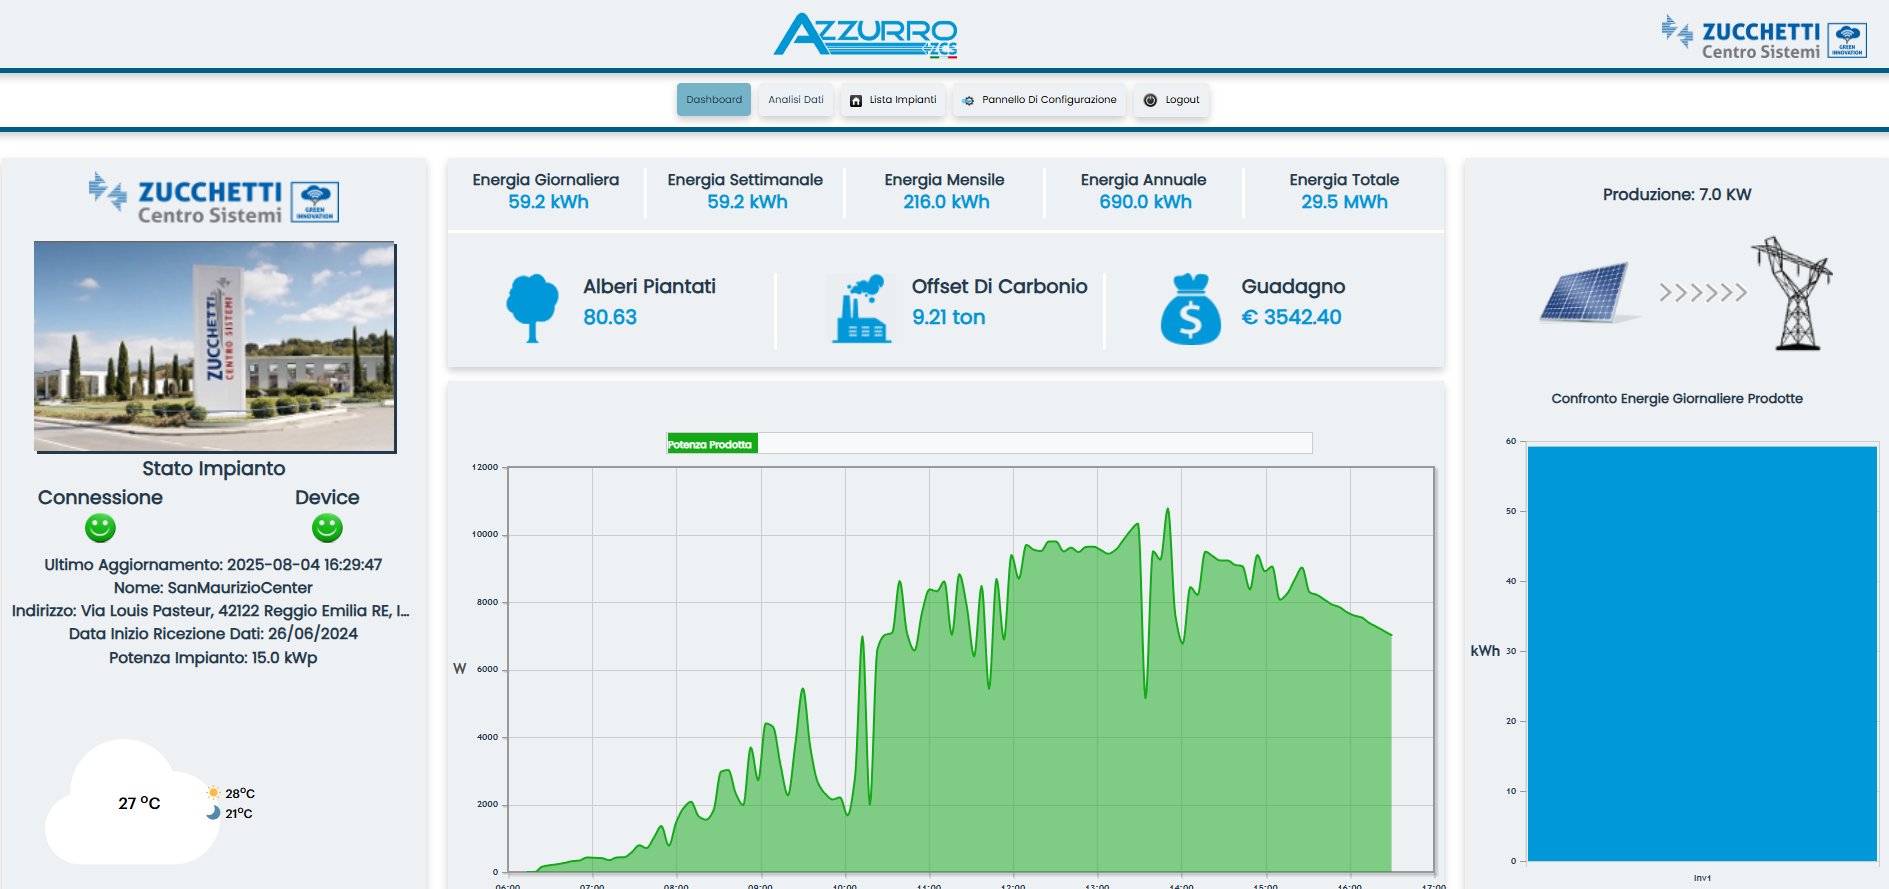Screen dimensions: 1889x889
Task: Click the money bag Guadagno icon
Action: point(1190,310)
